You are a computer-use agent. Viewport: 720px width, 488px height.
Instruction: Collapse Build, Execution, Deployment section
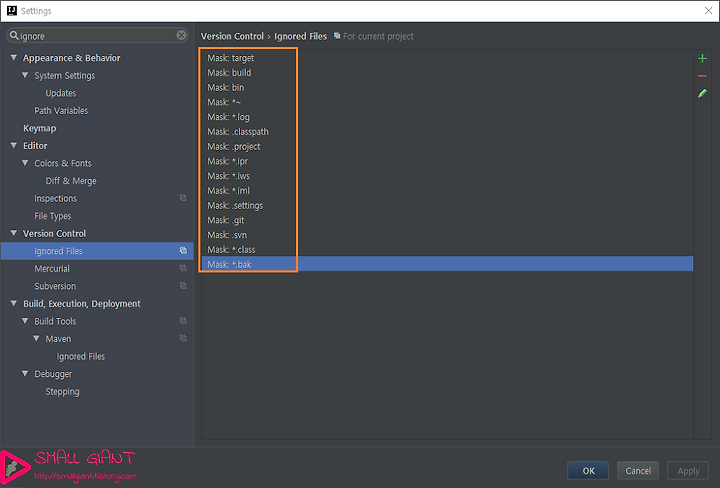(14, 303)
